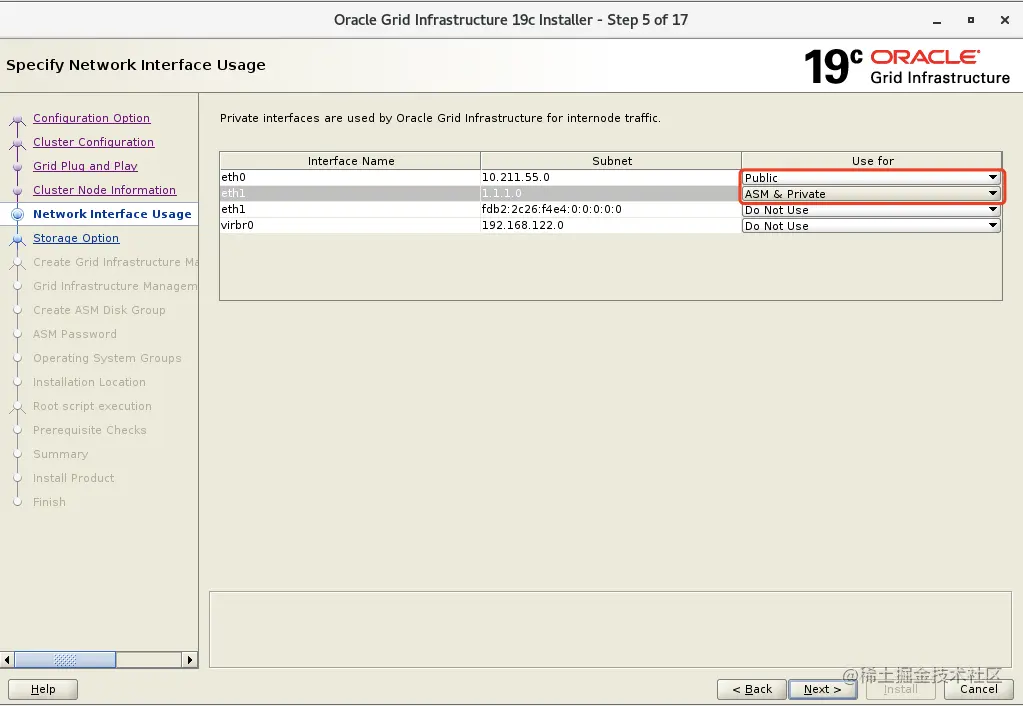1023x706 pixels.
Task: Open virbr0 Do Not Use dropdown
Action: [x=871, y=226]
